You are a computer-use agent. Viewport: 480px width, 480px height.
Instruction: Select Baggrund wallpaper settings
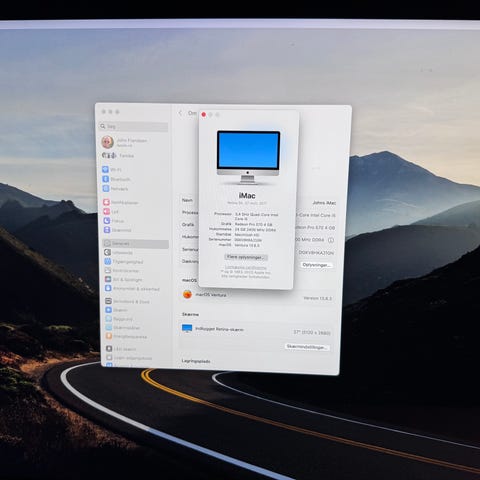point(119,319)
